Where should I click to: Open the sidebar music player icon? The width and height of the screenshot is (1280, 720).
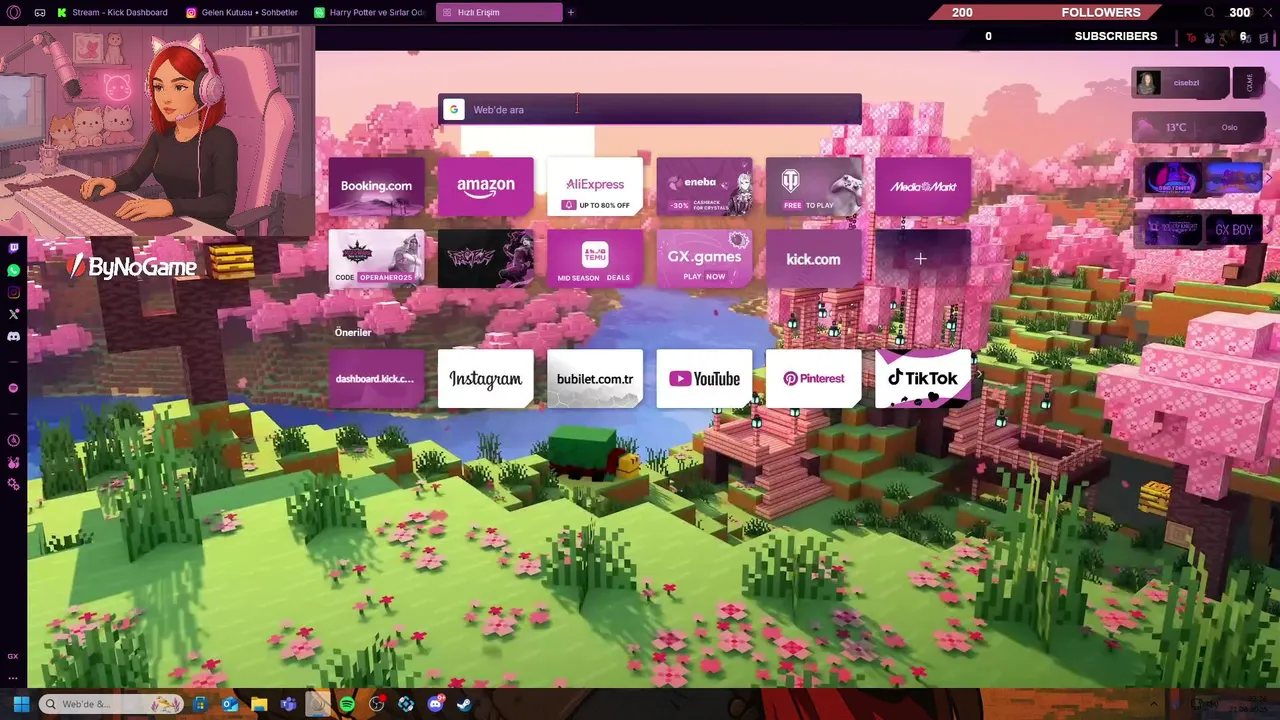click(13, 388)
